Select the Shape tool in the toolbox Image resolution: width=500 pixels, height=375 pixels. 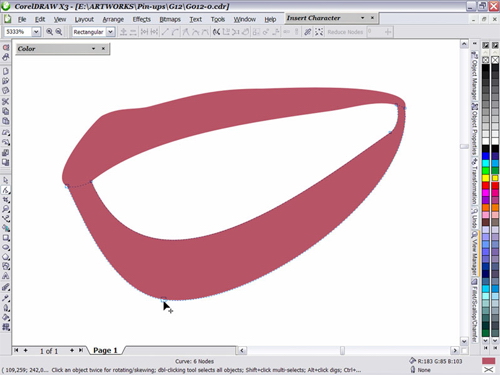(6, 190)
